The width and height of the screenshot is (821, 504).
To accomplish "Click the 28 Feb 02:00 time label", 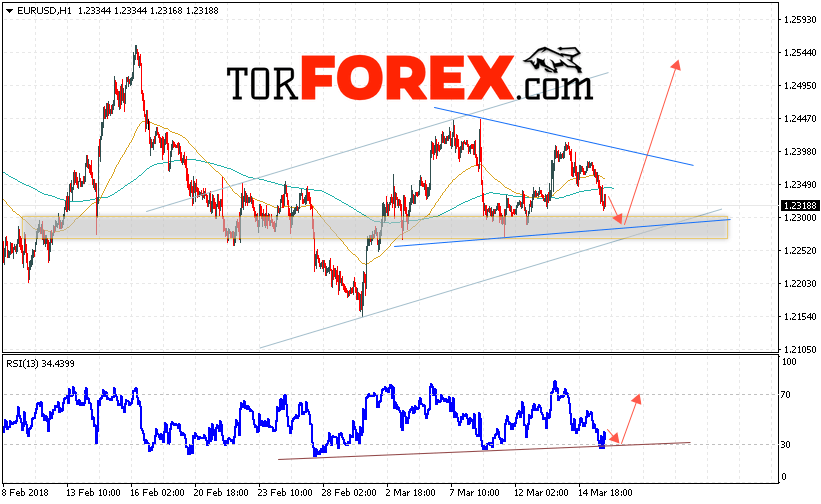I will [x=349, y=493].
